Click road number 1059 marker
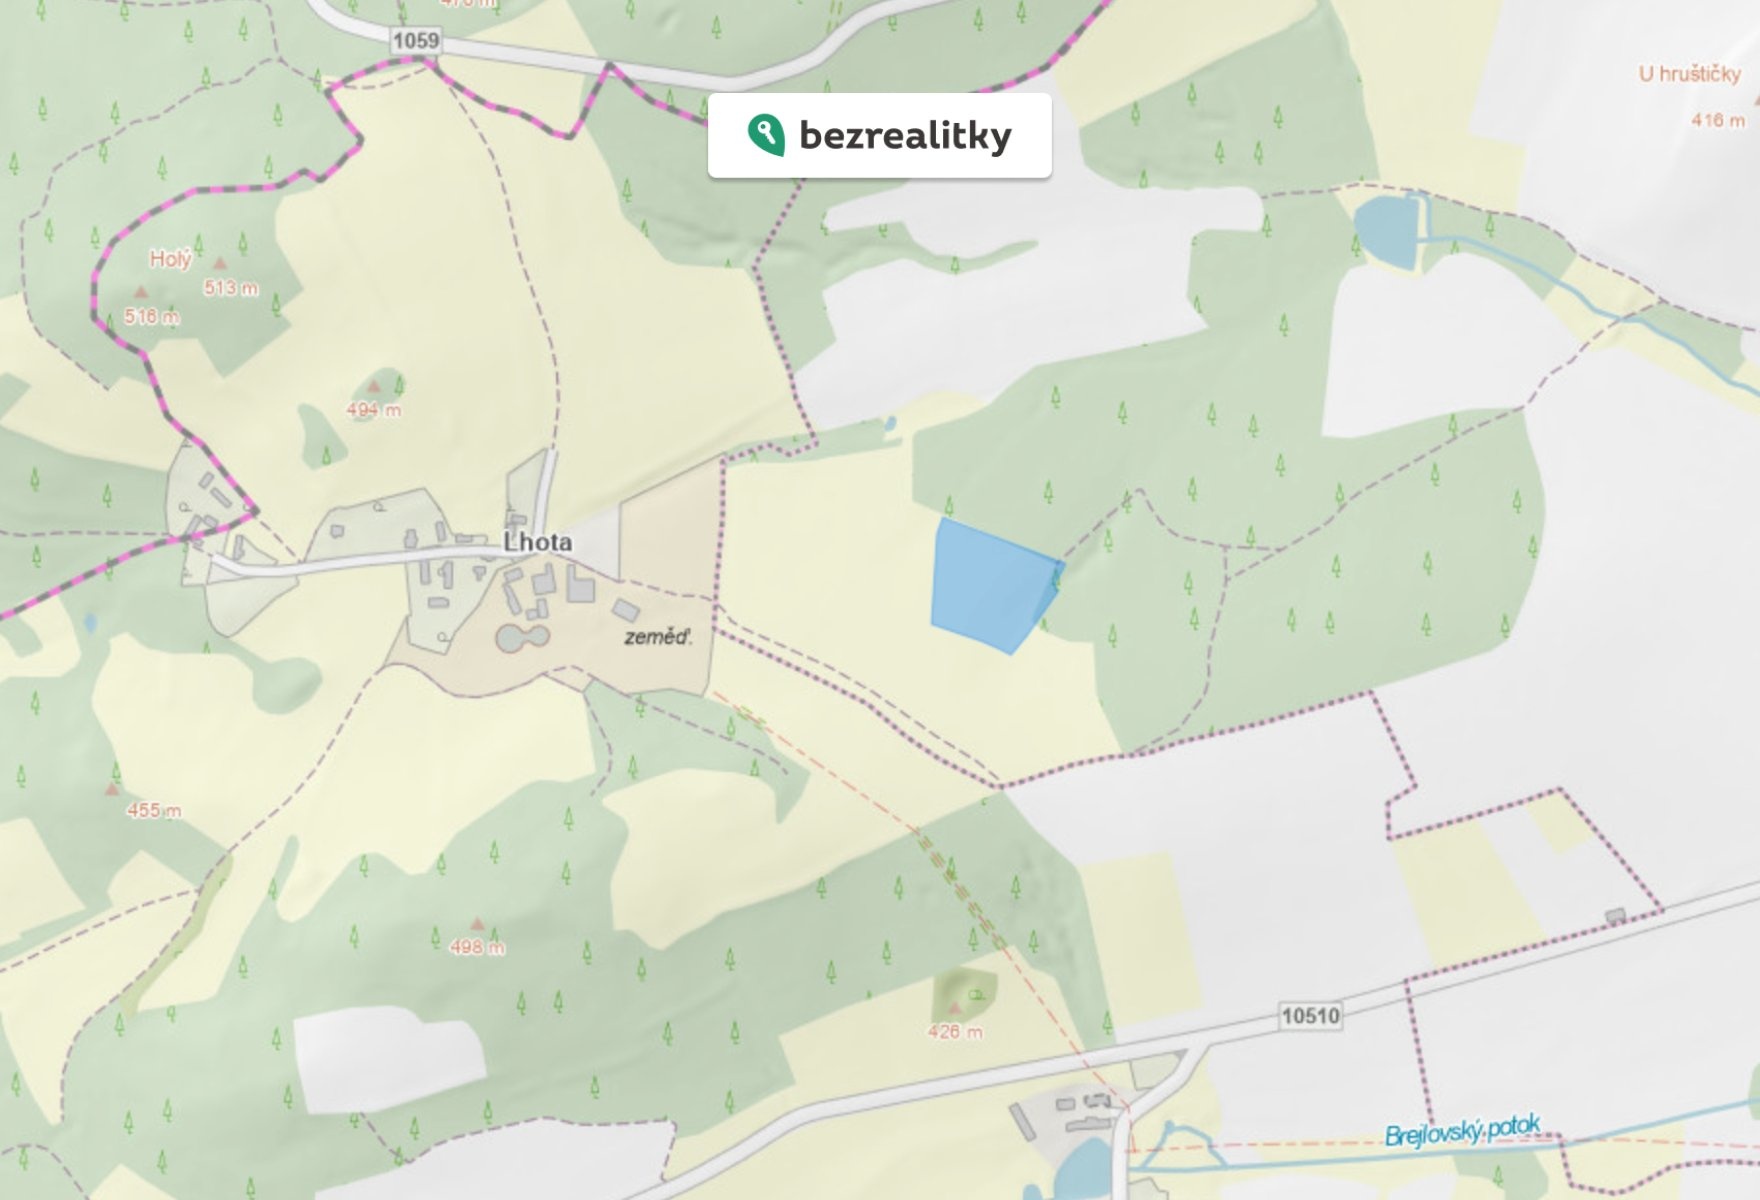Image resolution: width=1760 pixels, height=1200 pixels. 416,40
